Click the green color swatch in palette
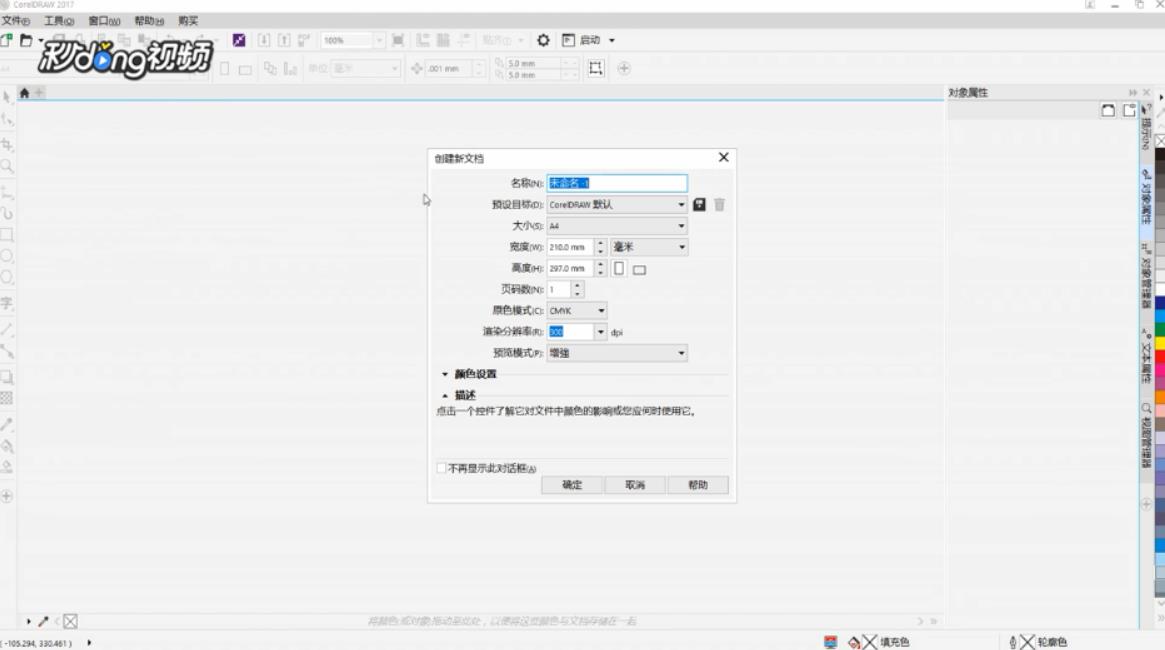Screen dimensions: 1165x650 pos(1160,331)
